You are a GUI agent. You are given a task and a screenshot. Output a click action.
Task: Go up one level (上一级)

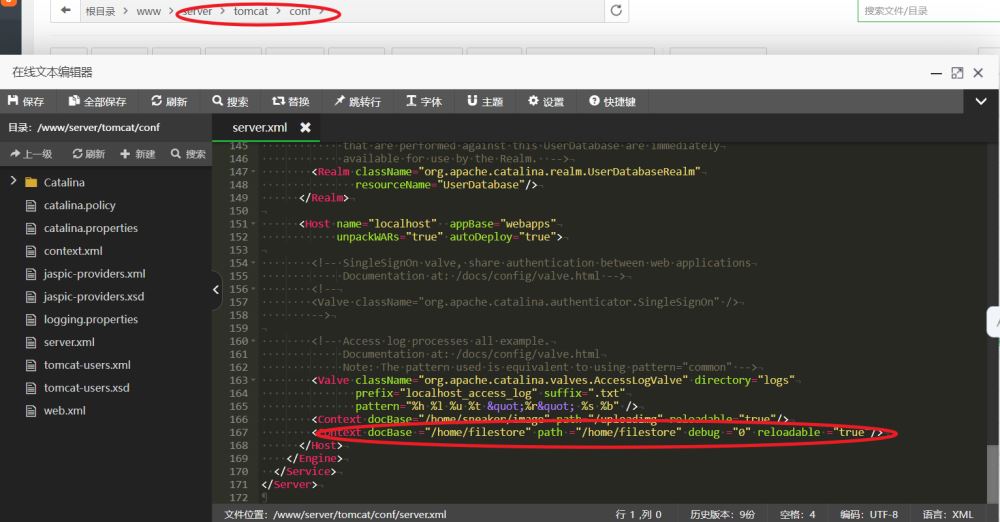pyautogui.click(x=30, y=154)
